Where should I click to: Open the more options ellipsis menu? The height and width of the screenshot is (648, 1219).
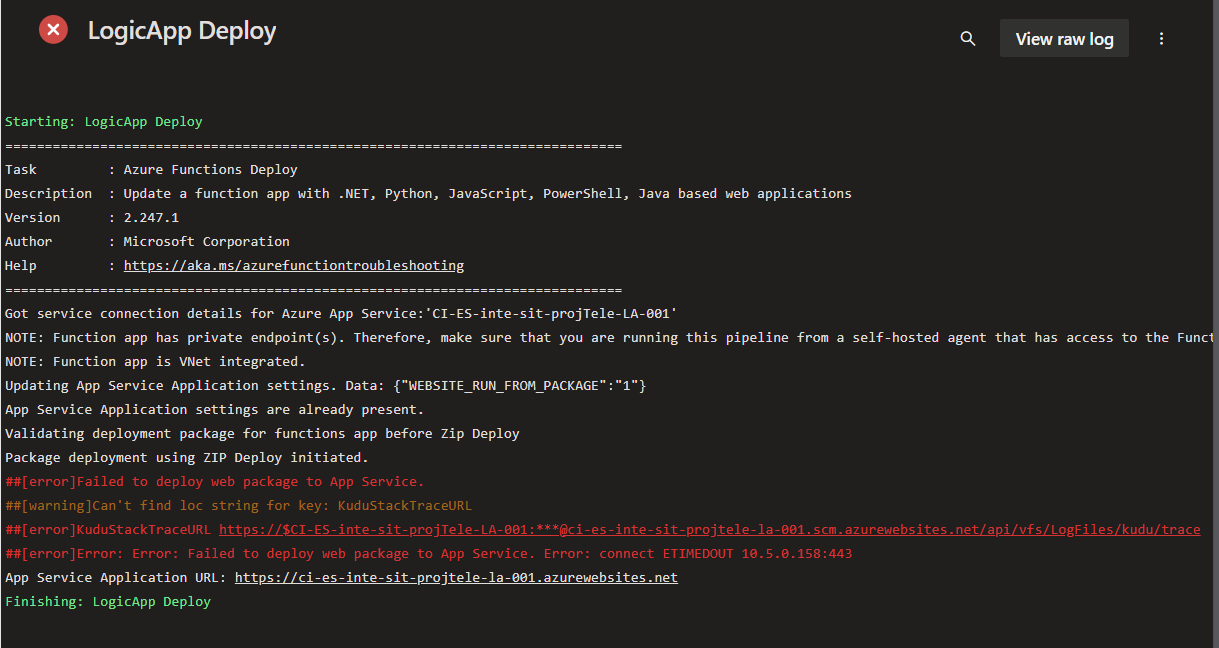point(1161,38)
